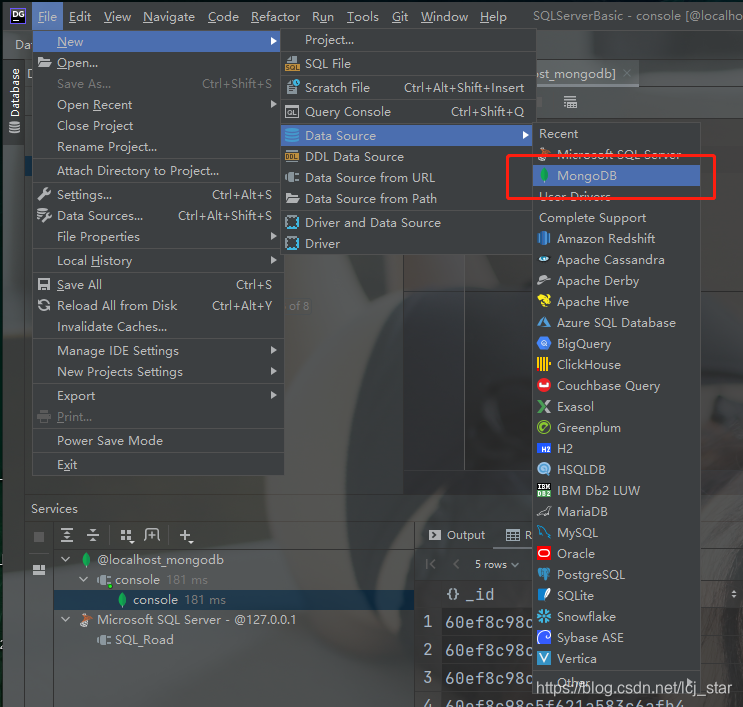
Task: Click Attach Directory to Project...
Action: point(158,171)
